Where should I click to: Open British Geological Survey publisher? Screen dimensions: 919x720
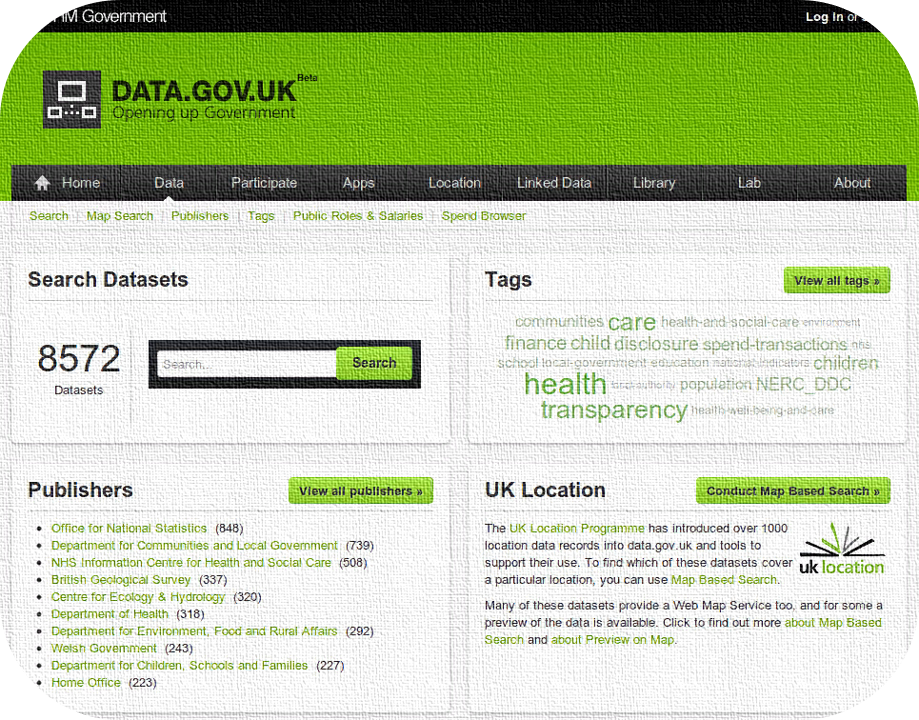[x=121, y=579]
